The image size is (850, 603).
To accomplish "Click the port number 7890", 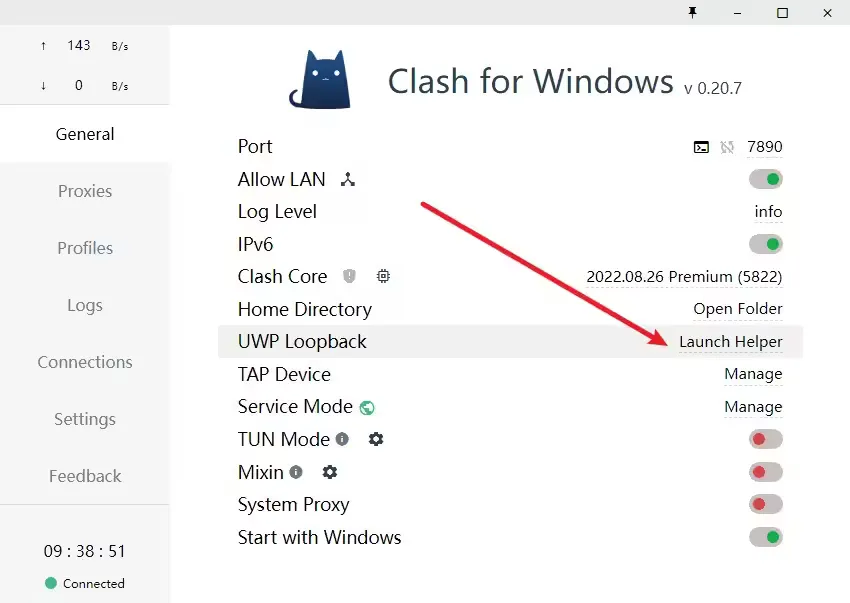I will (x=765, y=147).
